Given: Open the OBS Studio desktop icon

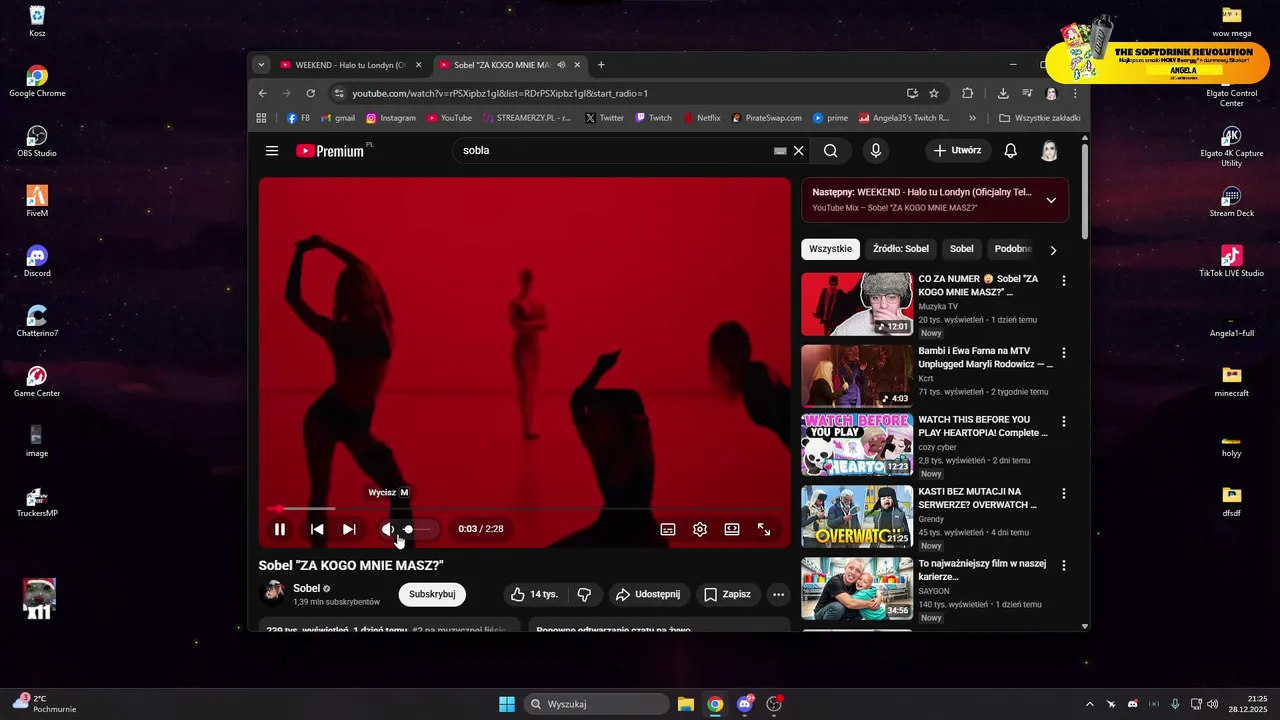Looking at the screenshot, I should (x=37, y=141).
